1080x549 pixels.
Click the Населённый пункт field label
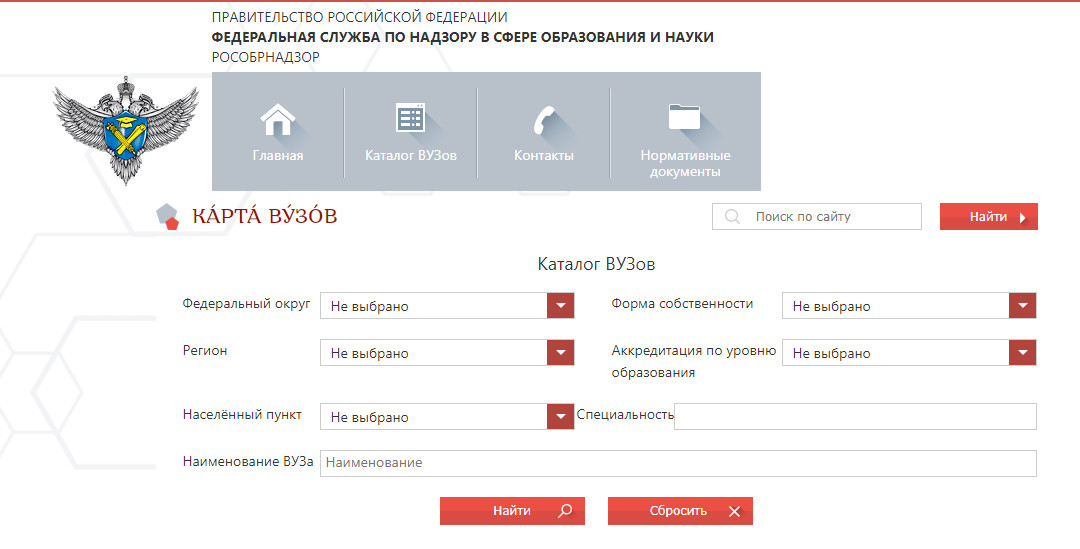tap(242, 414)
